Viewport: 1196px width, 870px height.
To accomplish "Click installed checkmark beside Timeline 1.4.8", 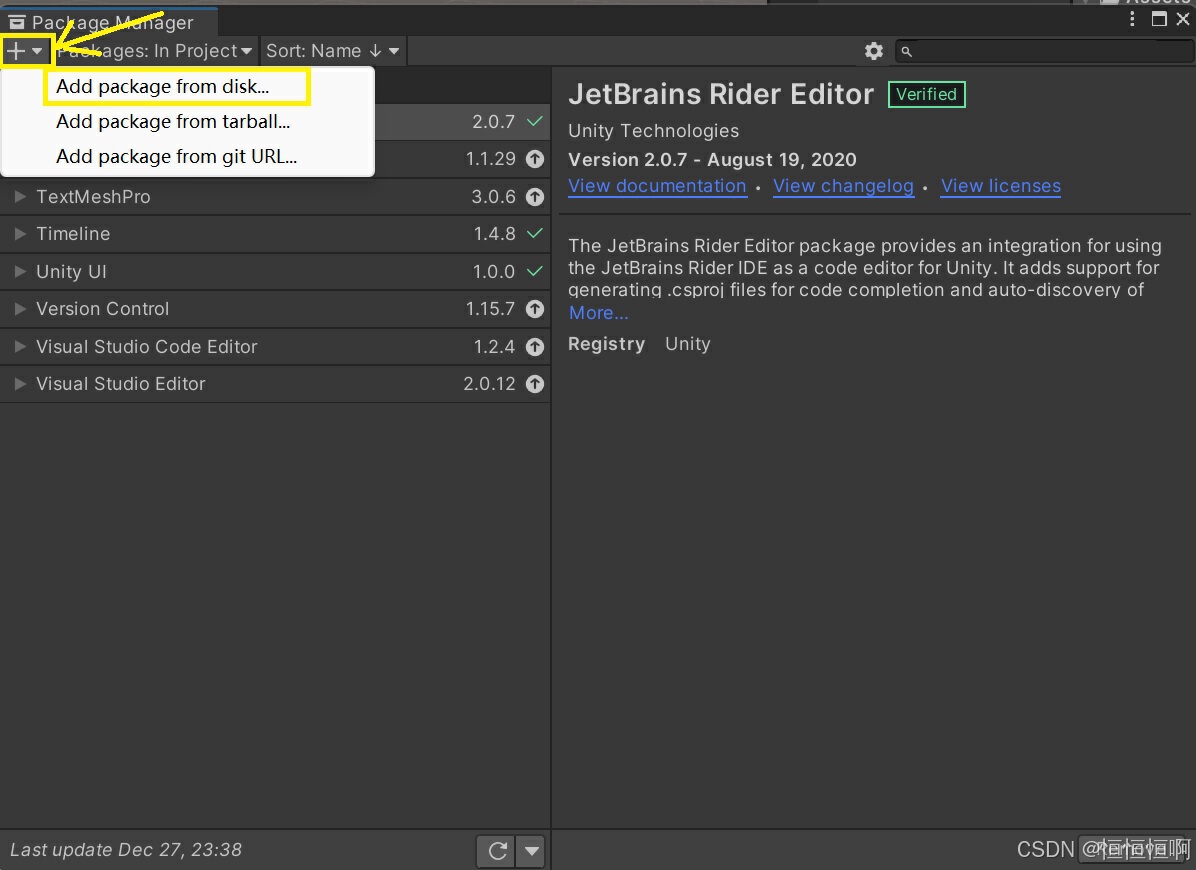I will [x=535, y=233].
